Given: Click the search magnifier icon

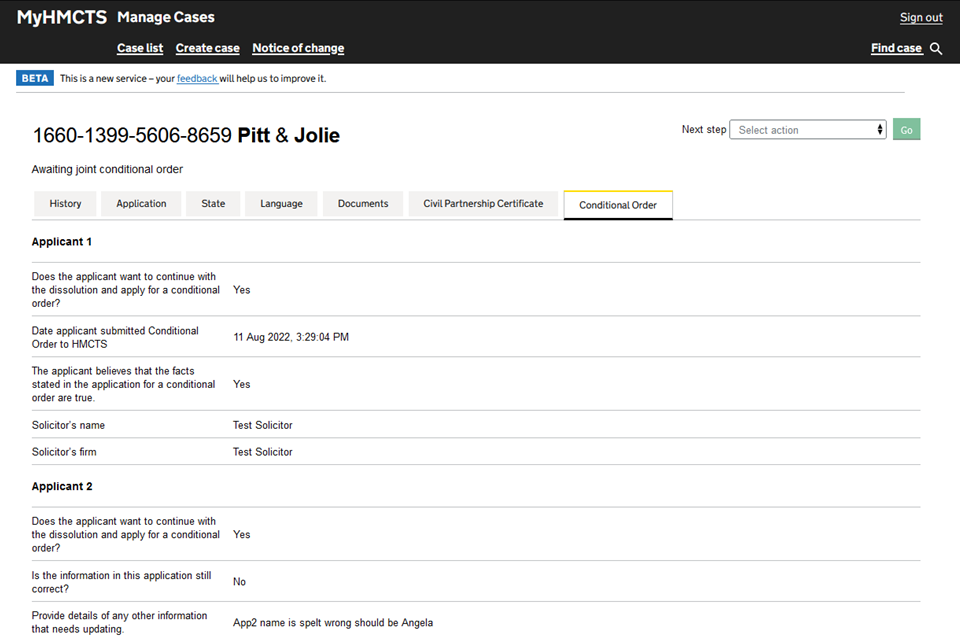Looking at the screenshot, I should (936, 48).
